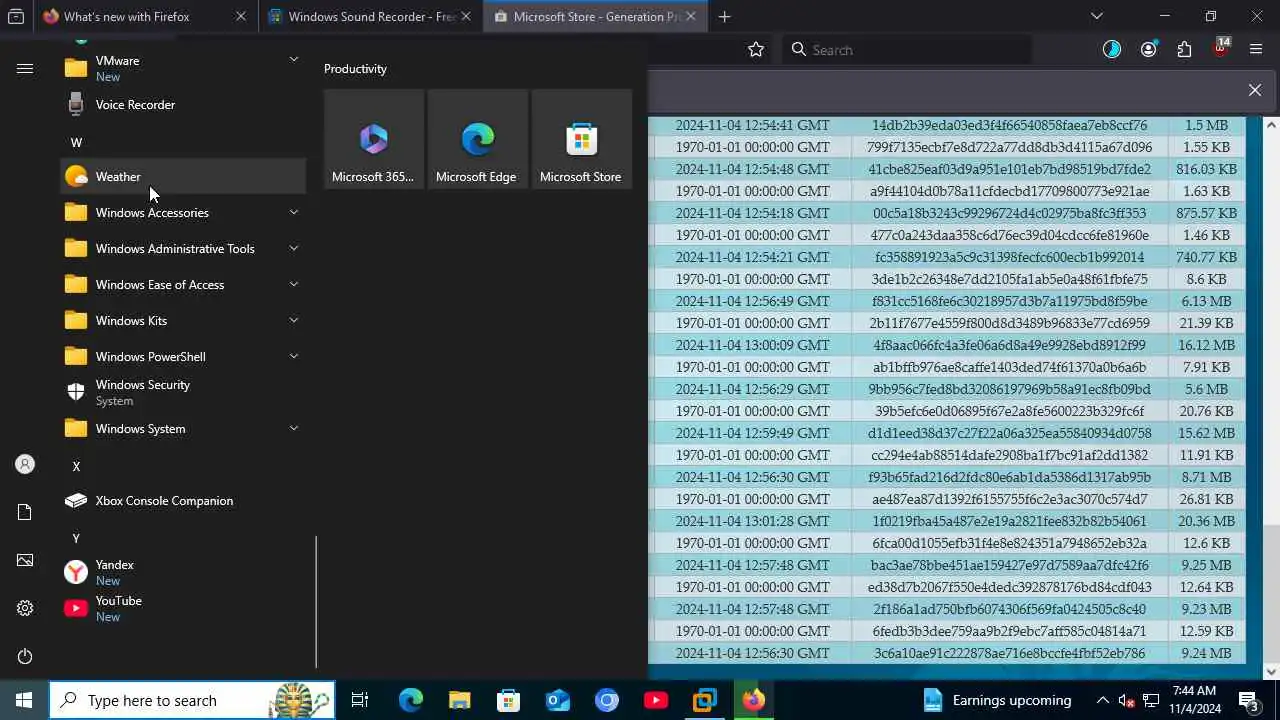Click the page vertical scrollbar thumb
Viewport: 1280px width, 720px height.
coord(1271,596)
